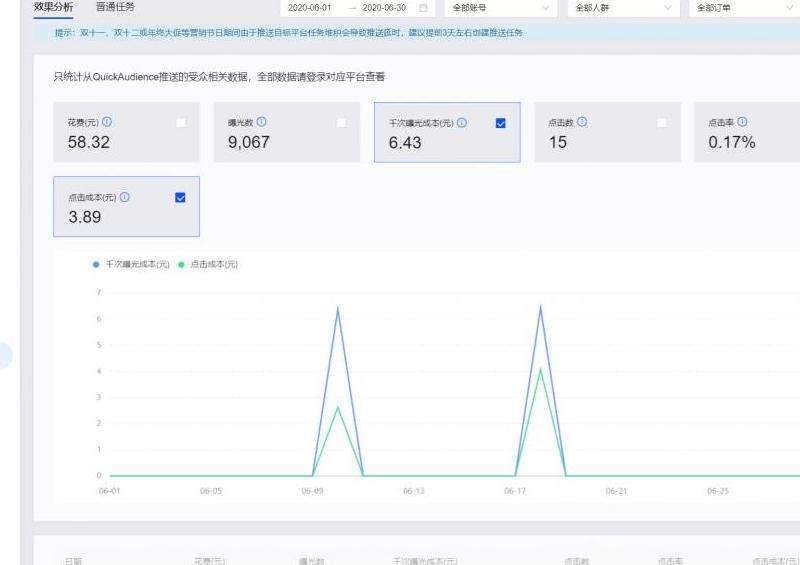
Task: Click info icon beside 千次曝光成本(元)
Action: click(x=461, y=123)
